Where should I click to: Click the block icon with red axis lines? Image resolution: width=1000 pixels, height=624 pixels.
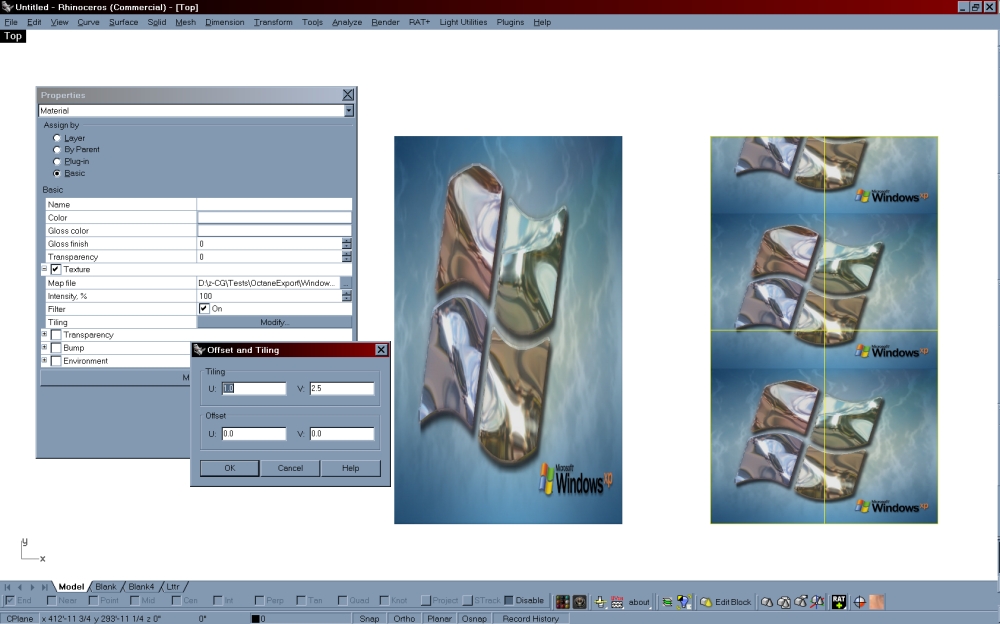tap(817, 602)
